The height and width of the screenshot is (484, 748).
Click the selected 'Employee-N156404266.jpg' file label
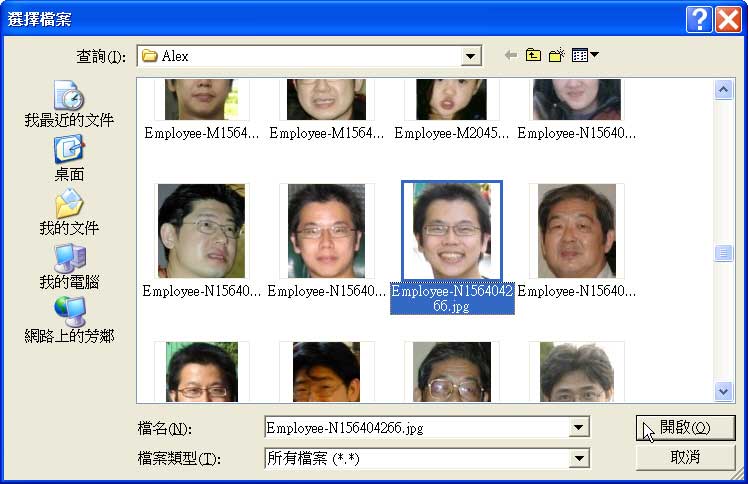tap(452, 299)
